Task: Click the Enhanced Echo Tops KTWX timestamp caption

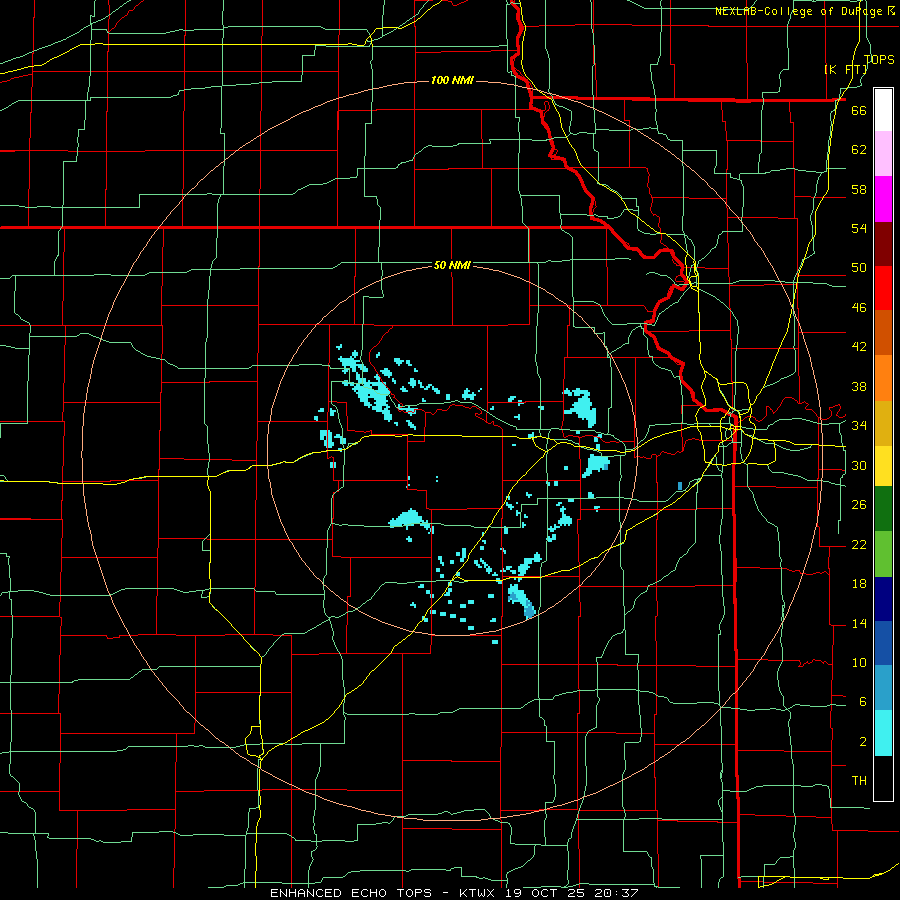Action: point(454,893)
